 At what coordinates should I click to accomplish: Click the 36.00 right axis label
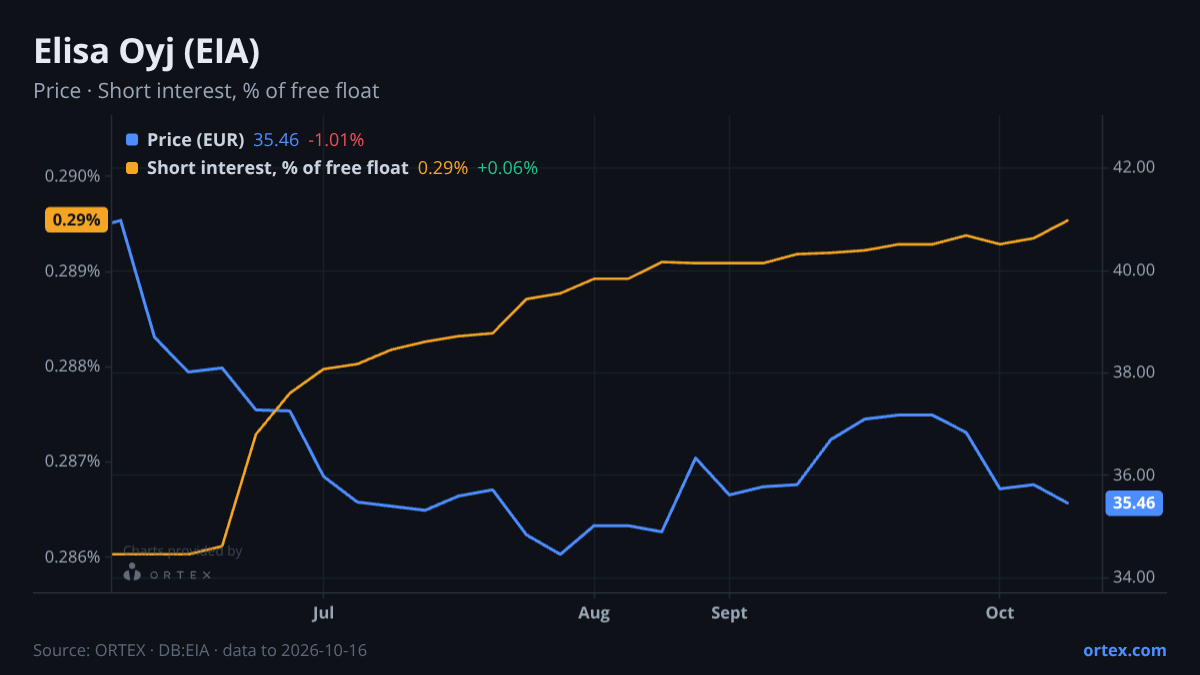point(1135,475)
